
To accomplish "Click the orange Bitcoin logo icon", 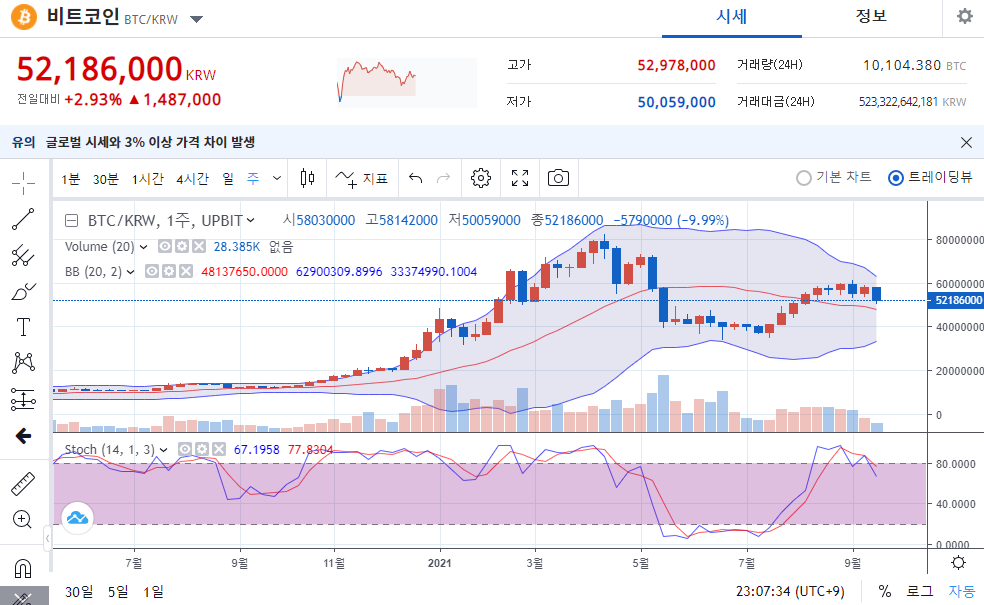I will tap(24, 17).
